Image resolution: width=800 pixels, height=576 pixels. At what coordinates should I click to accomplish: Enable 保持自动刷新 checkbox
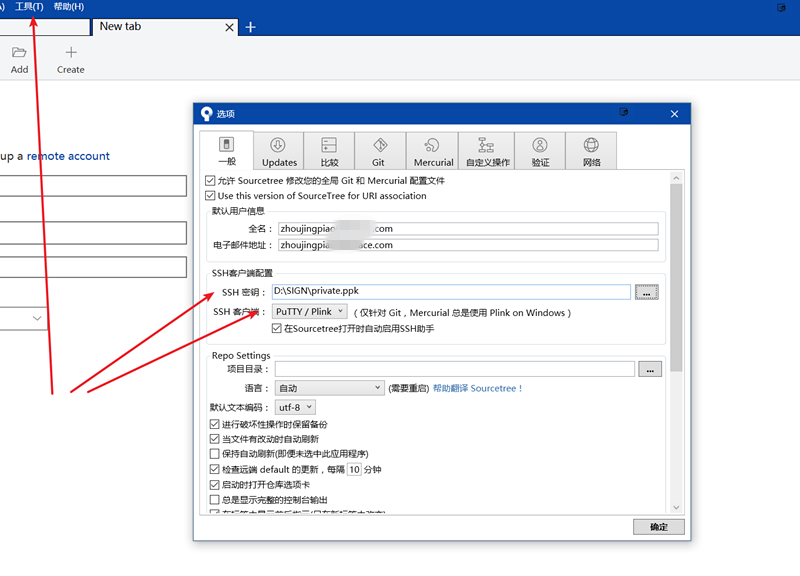click(214, 454)
